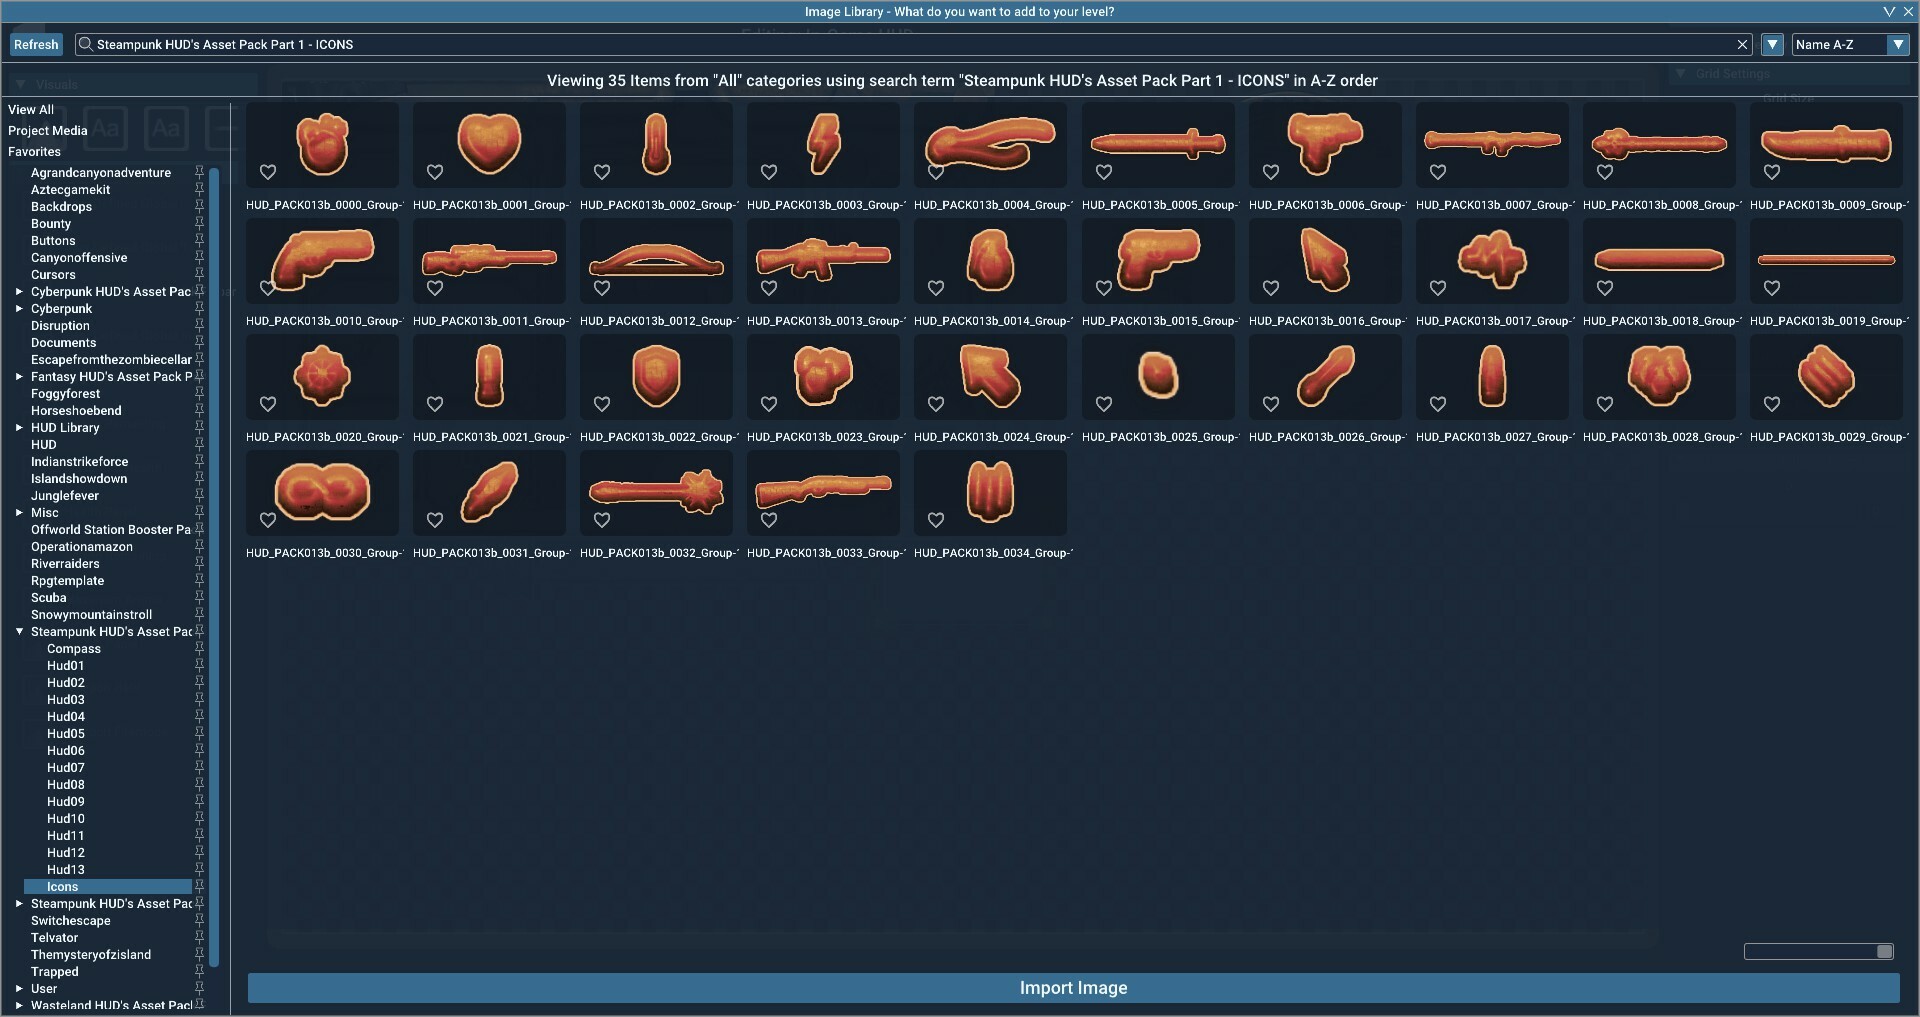Pin the Buttons category
Viewport: 1920px width, 1017px height.
pyautogui.click(x=200, y=241)
